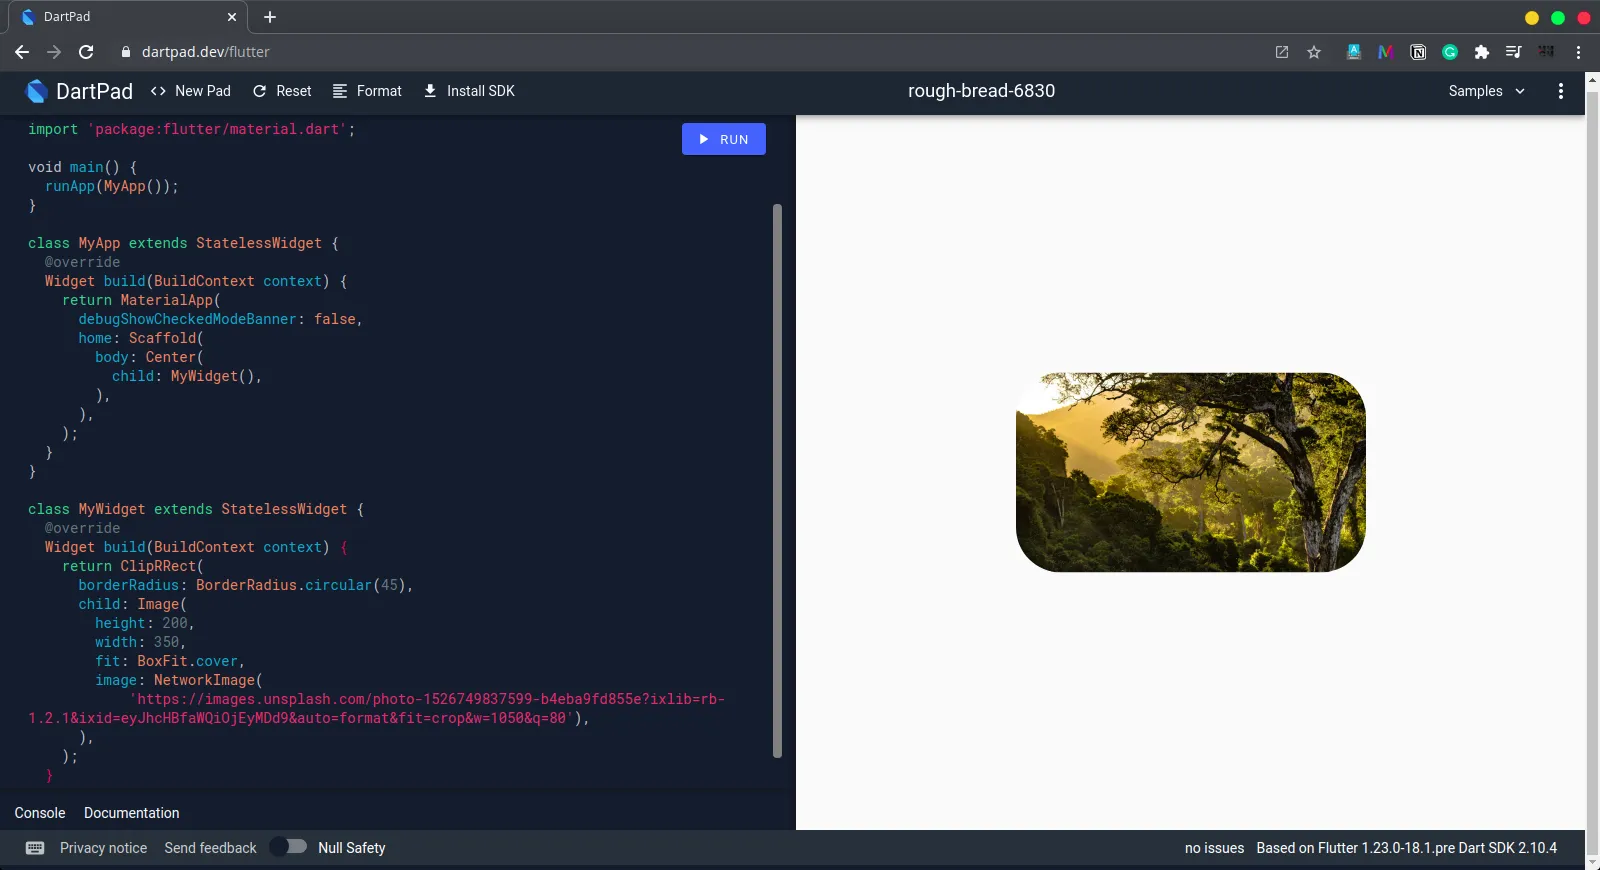Click Send feedback link
1600x870 pixels.
[x=210, y=848]
